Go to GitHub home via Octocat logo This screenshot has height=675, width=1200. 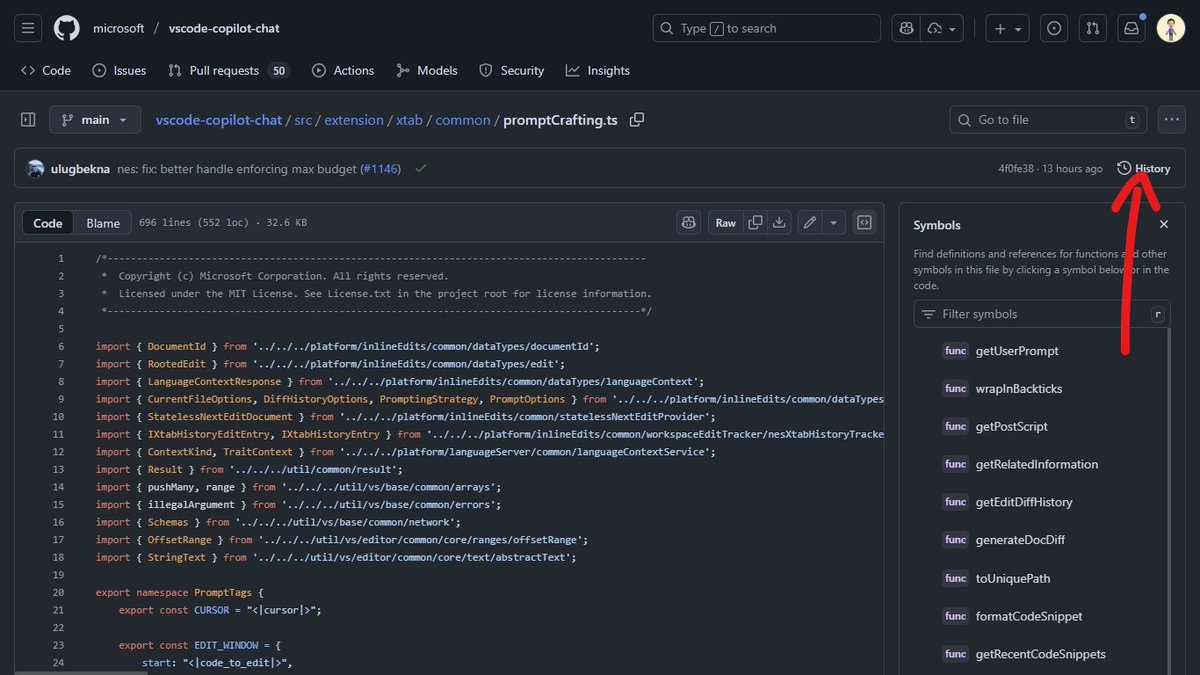pos(67,28)
